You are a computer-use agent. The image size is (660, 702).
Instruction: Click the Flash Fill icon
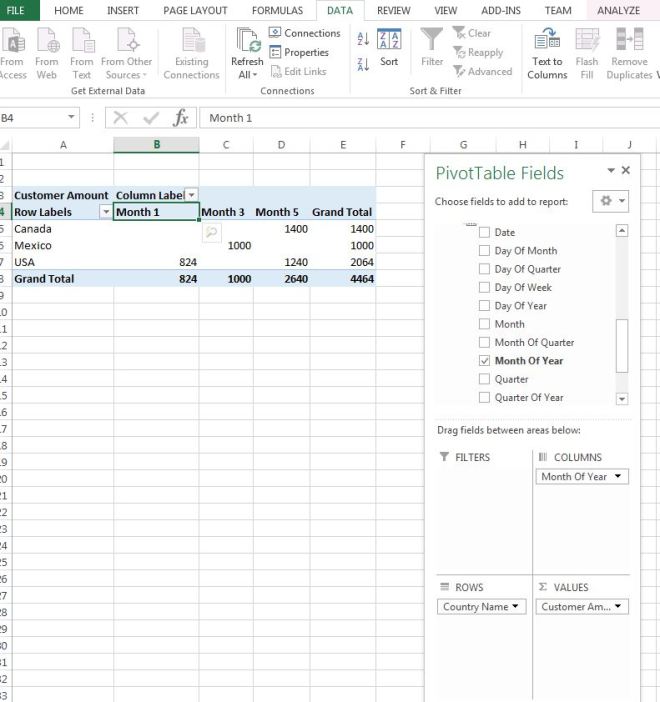tap(587, 42)
